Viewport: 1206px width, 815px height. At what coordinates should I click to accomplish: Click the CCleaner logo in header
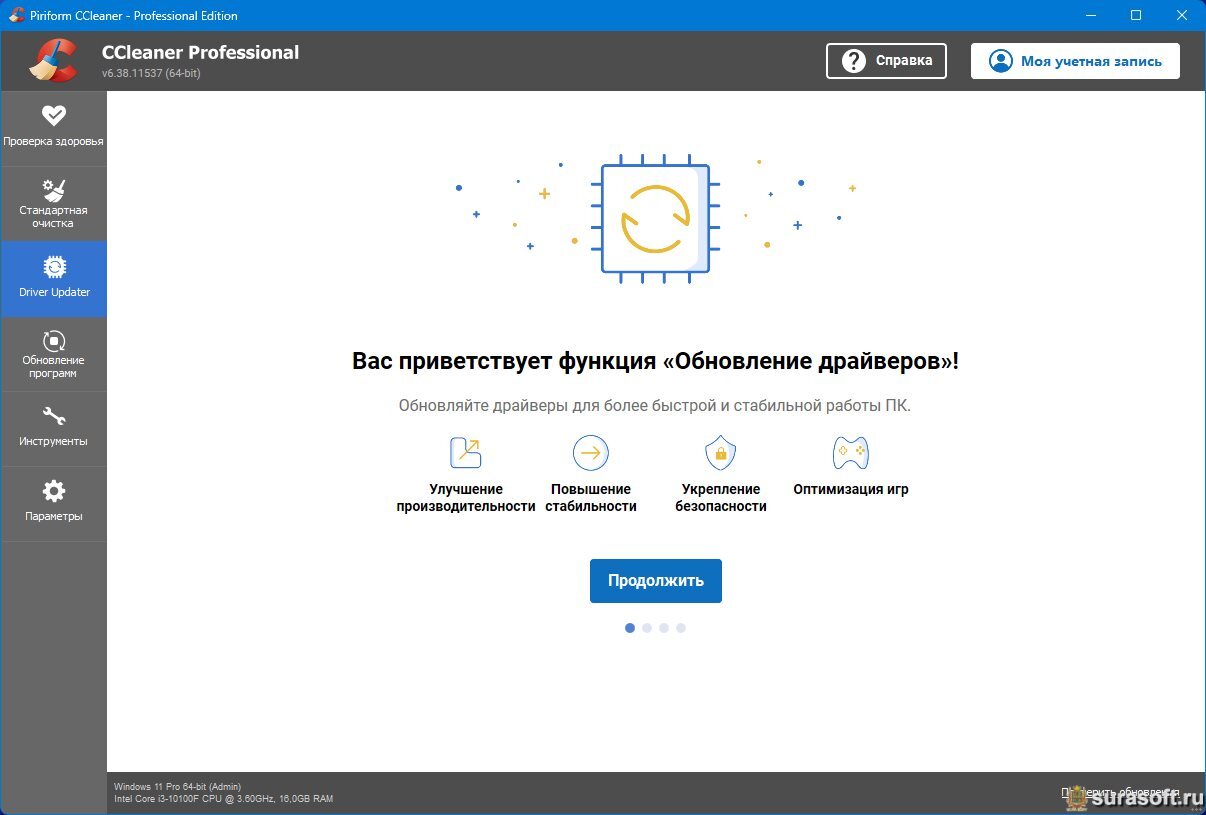(x=53, y=60)
